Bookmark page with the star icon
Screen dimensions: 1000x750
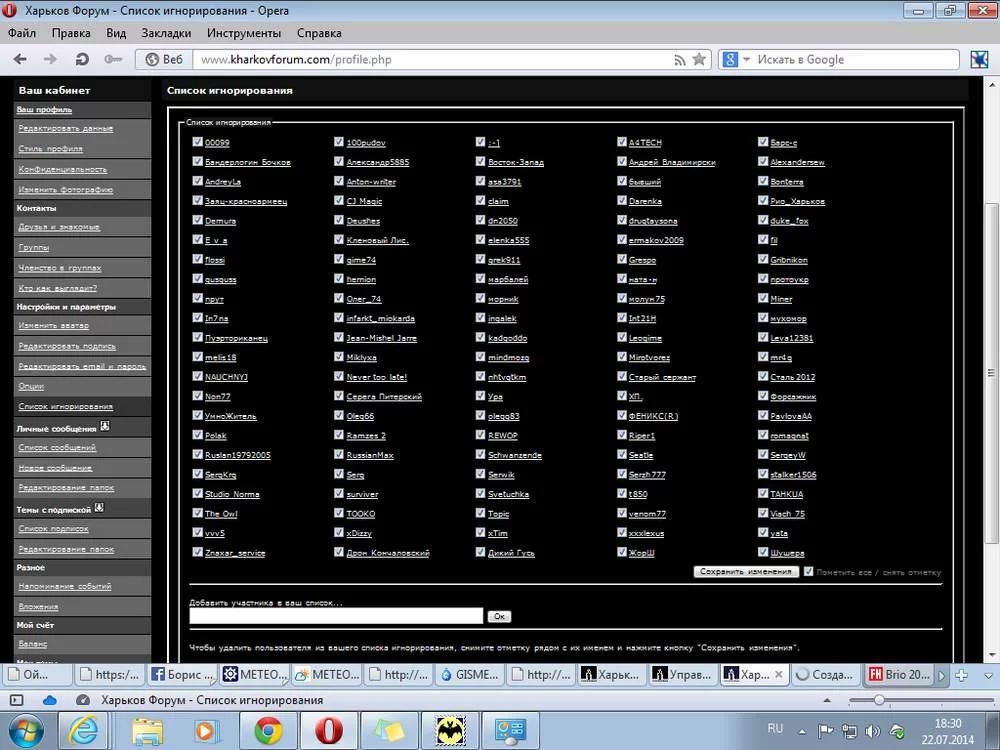[699, 60]
